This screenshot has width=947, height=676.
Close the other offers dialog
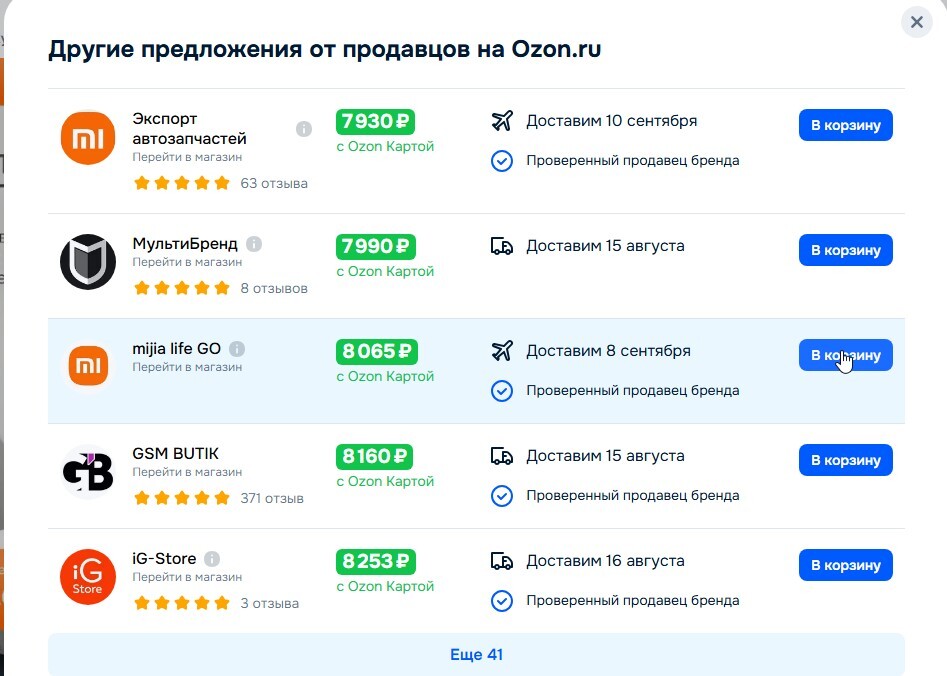click(916, 22)
